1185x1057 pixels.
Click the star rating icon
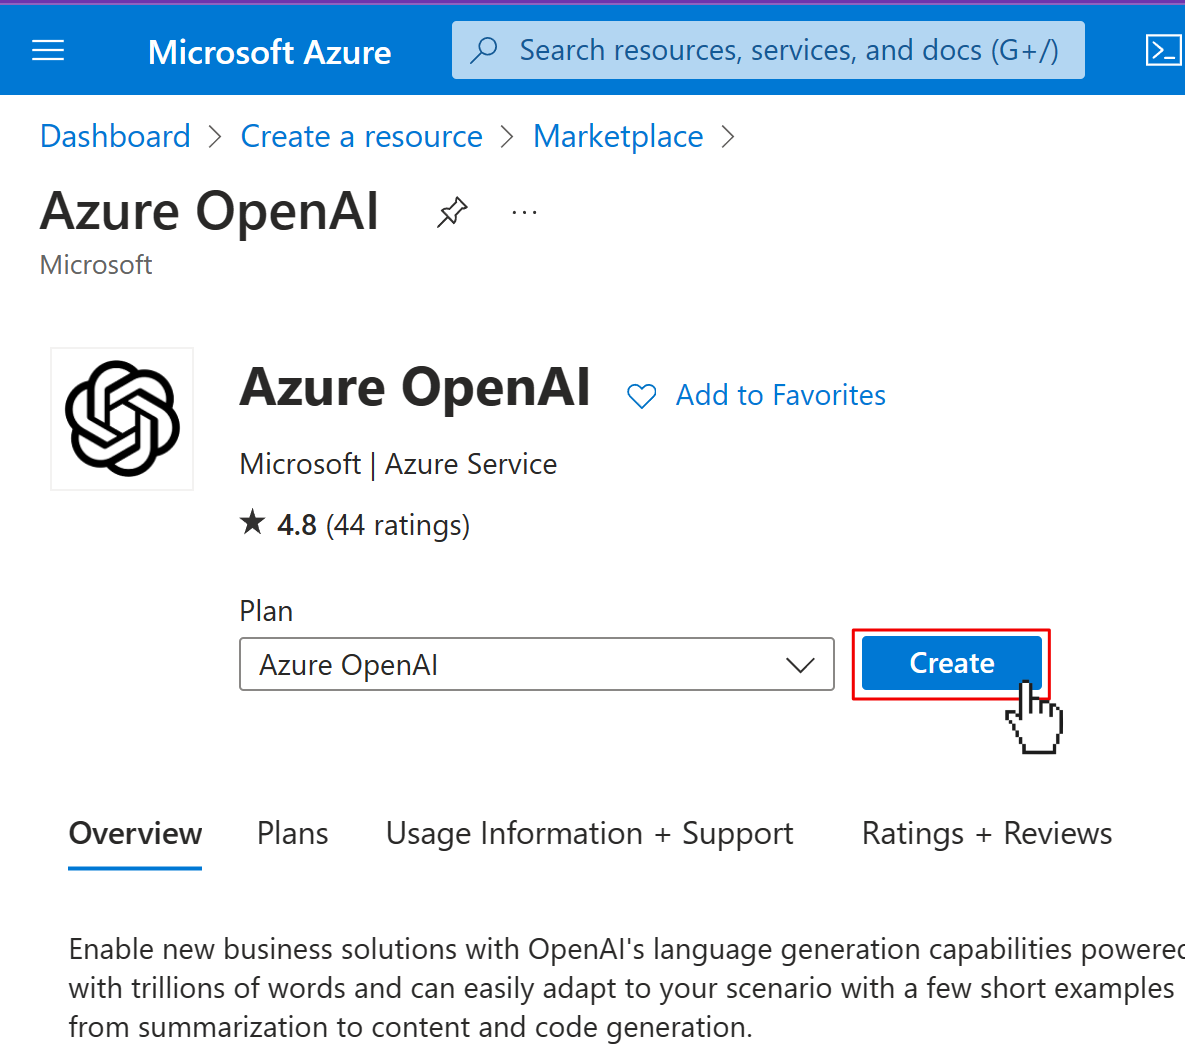coord(252,522)
